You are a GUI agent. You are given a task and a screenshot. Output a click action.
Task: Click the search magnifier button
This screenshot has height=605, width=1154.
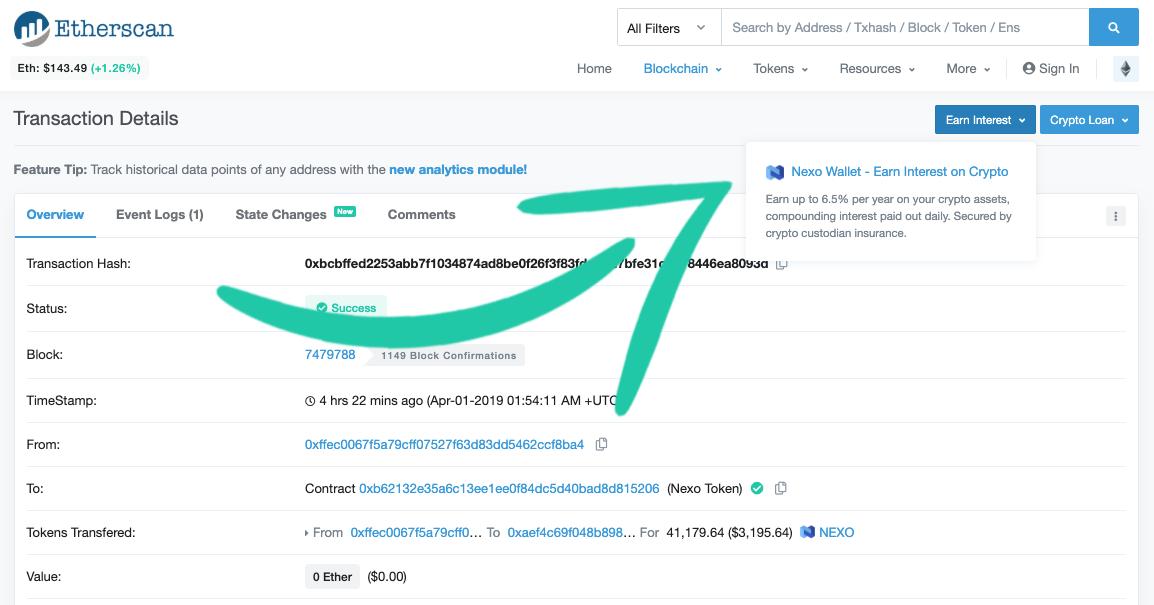1114,28
